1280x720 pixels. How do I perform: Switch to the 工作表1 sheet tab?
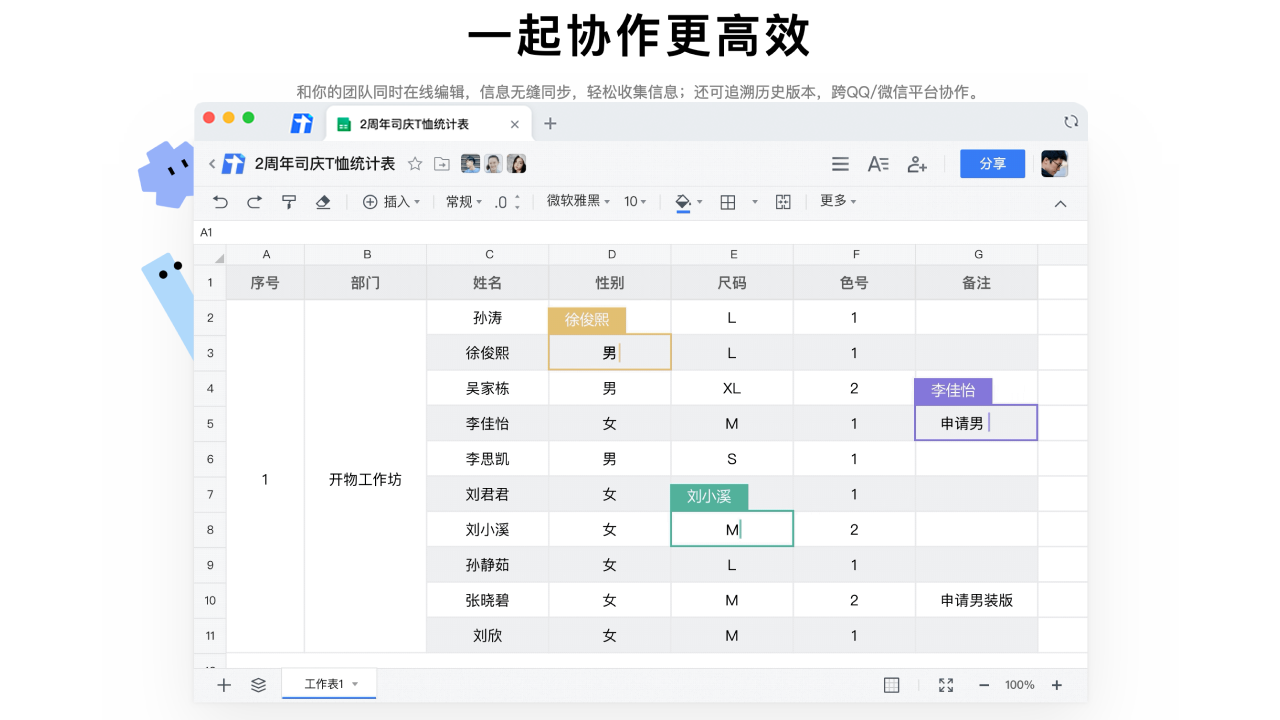pos(325,684)
